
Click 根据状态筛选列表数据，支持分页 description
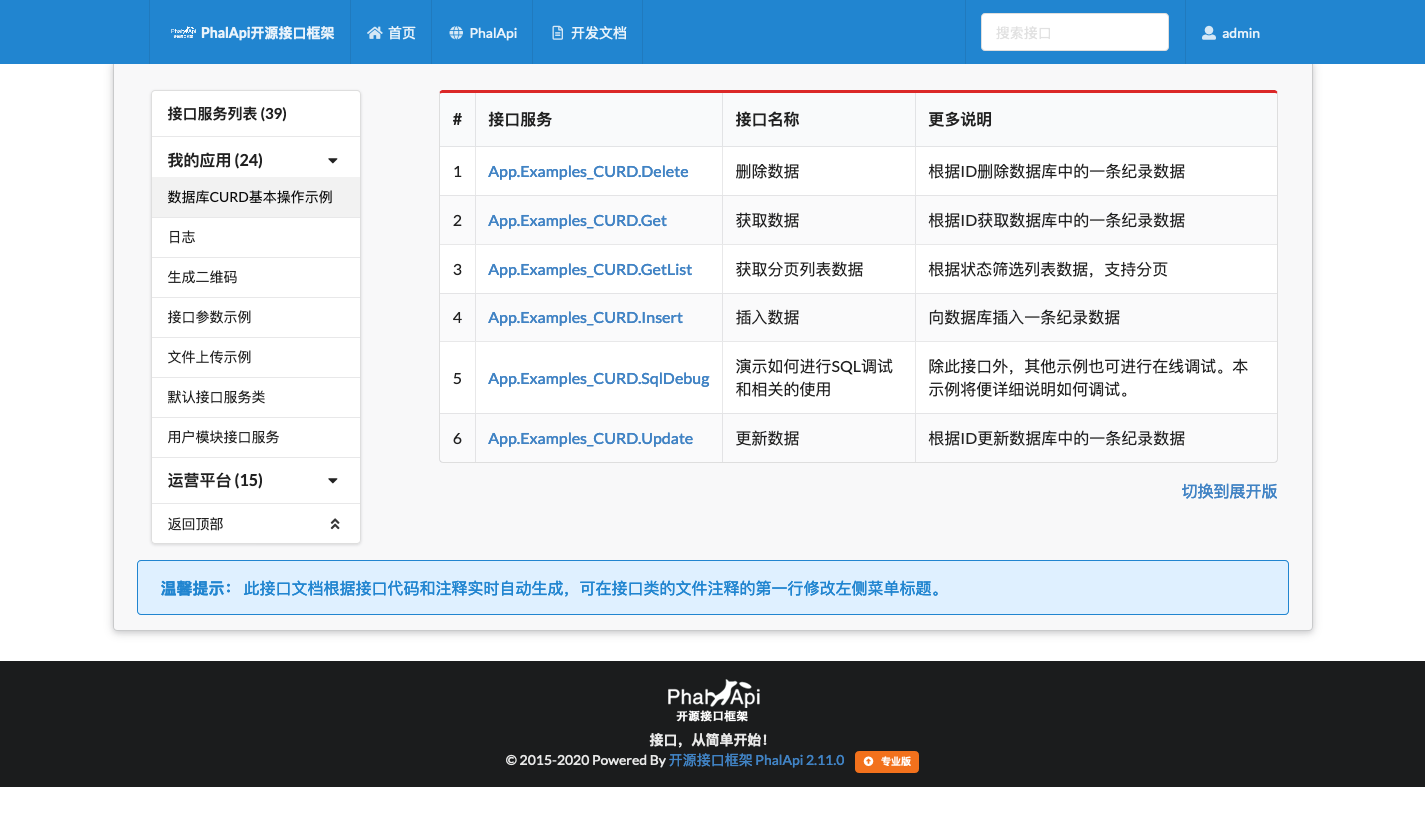(x=1048, y=269)
